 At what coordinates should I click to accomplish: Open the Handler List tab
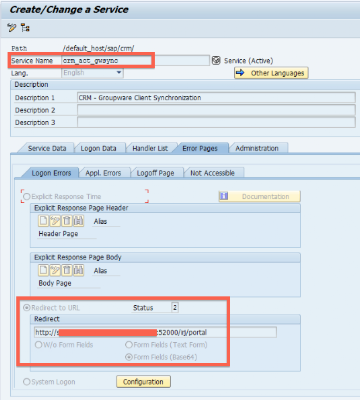150,148
